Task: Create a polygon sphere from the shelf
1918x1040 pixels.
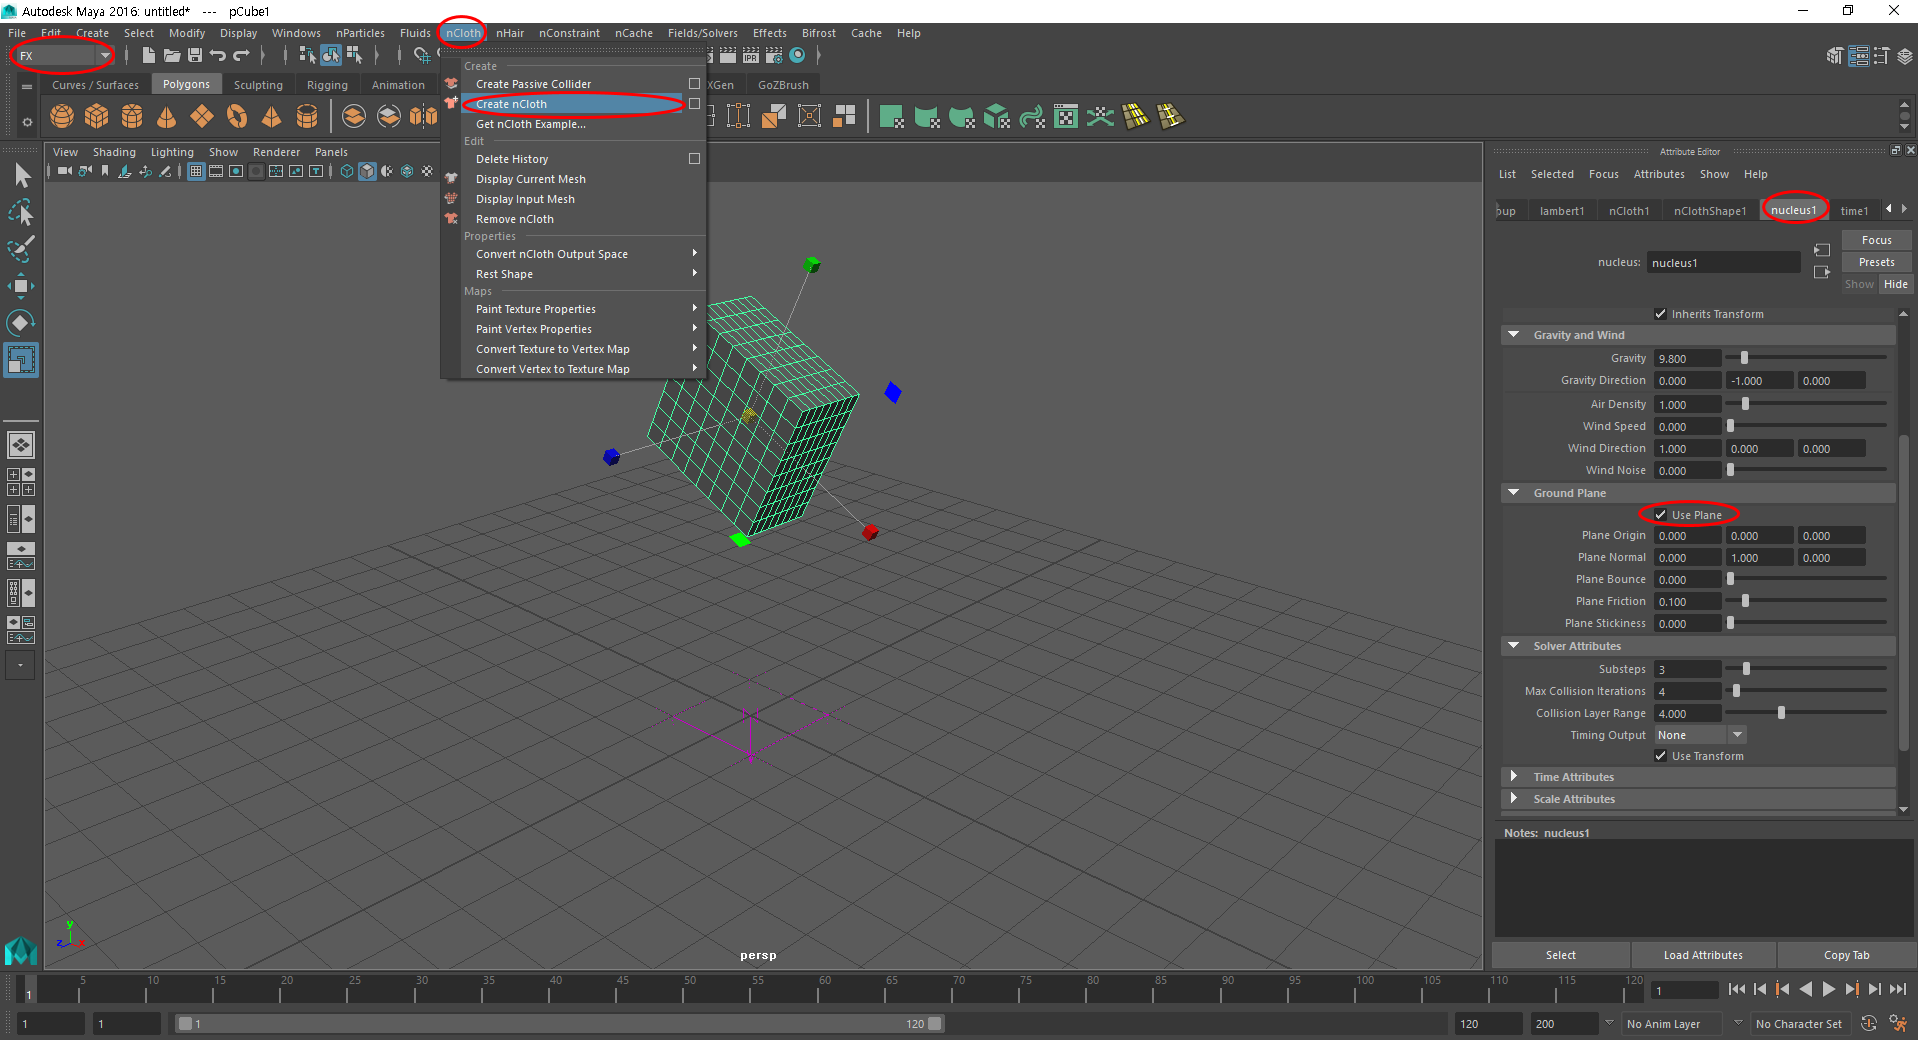Action: tap(62, 117)
